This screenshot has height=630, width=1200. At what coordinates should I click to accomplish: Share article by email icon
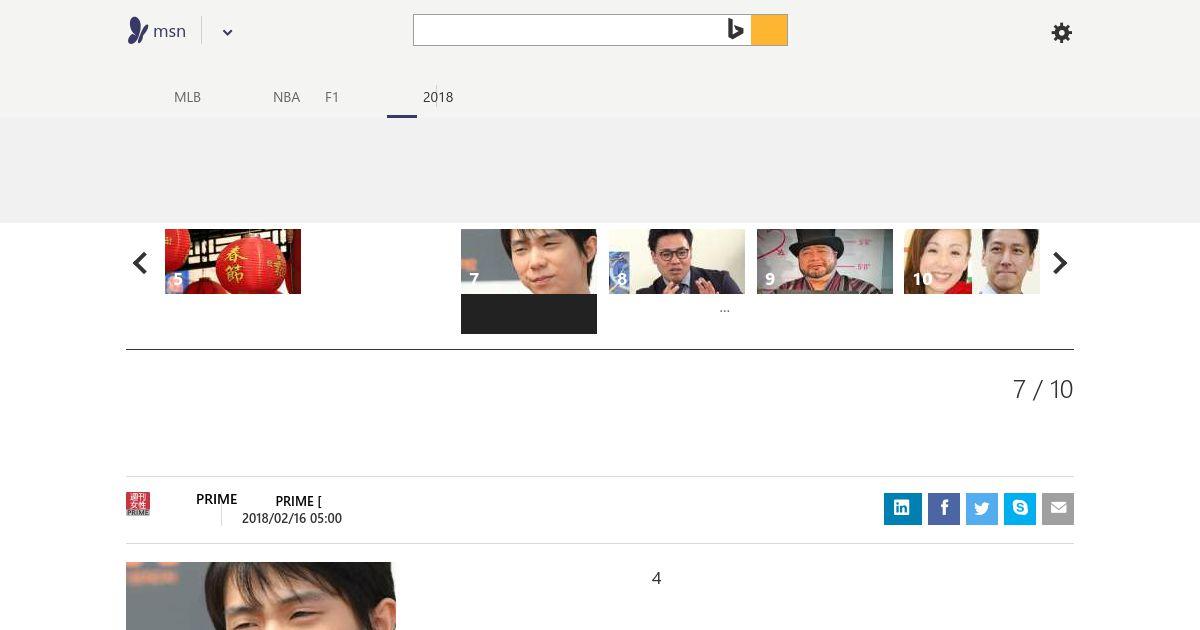pyautogui.click(x=1058, y=509)
